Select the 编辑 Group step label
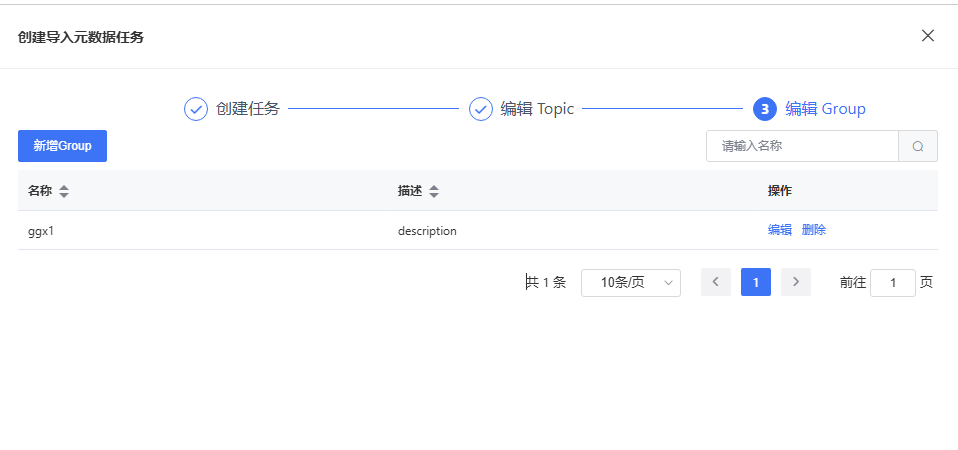 coord(825,109)
